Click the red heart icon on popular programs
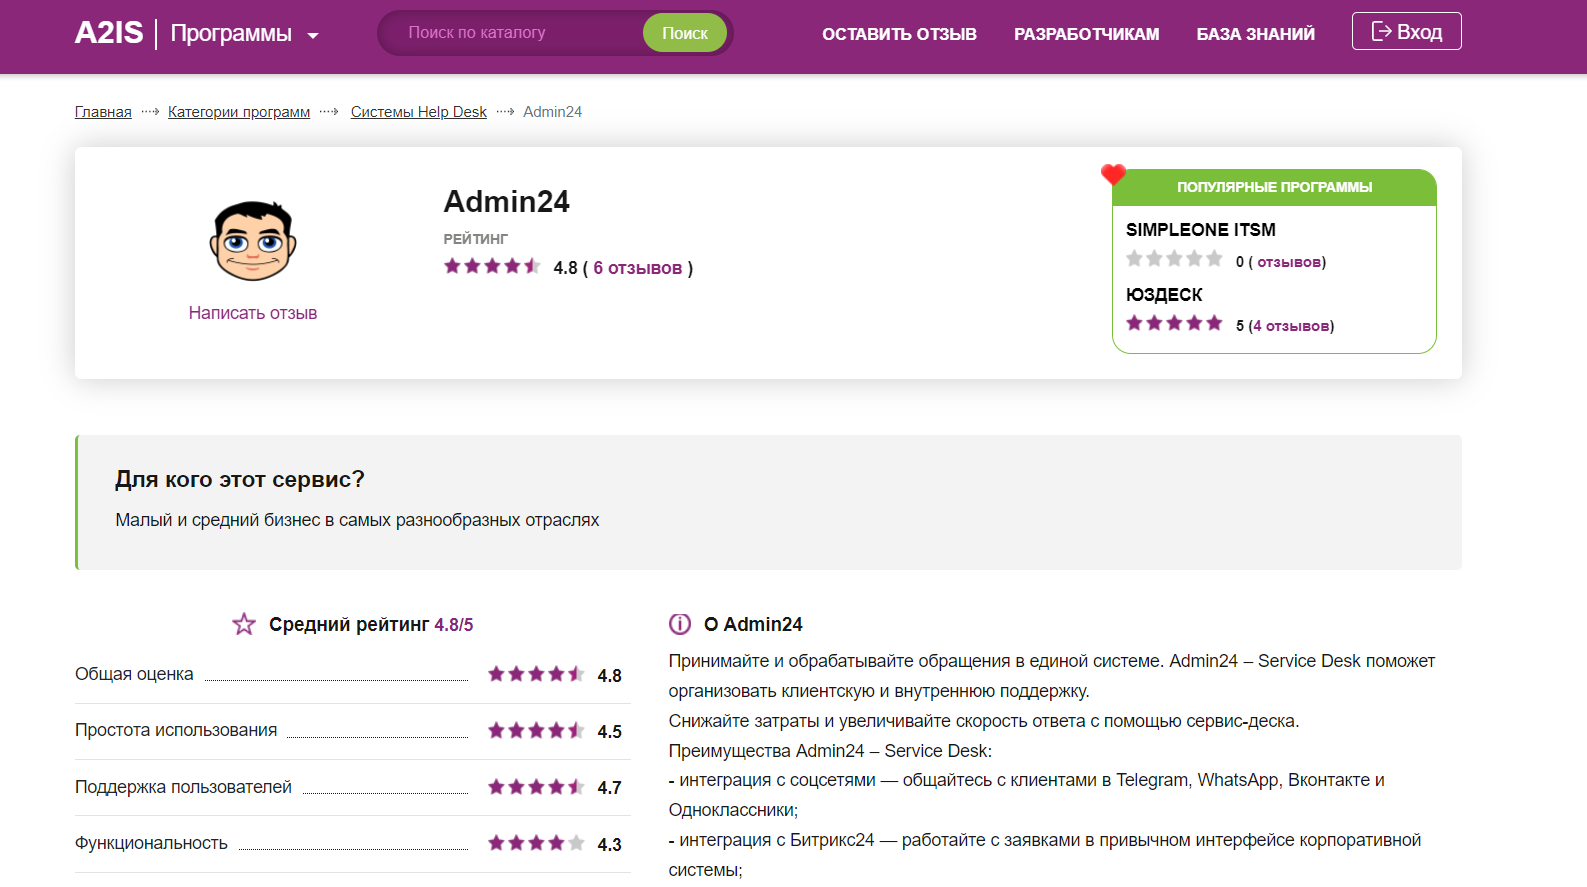This screenshot has height=887, width=1587. (1113, 174)
